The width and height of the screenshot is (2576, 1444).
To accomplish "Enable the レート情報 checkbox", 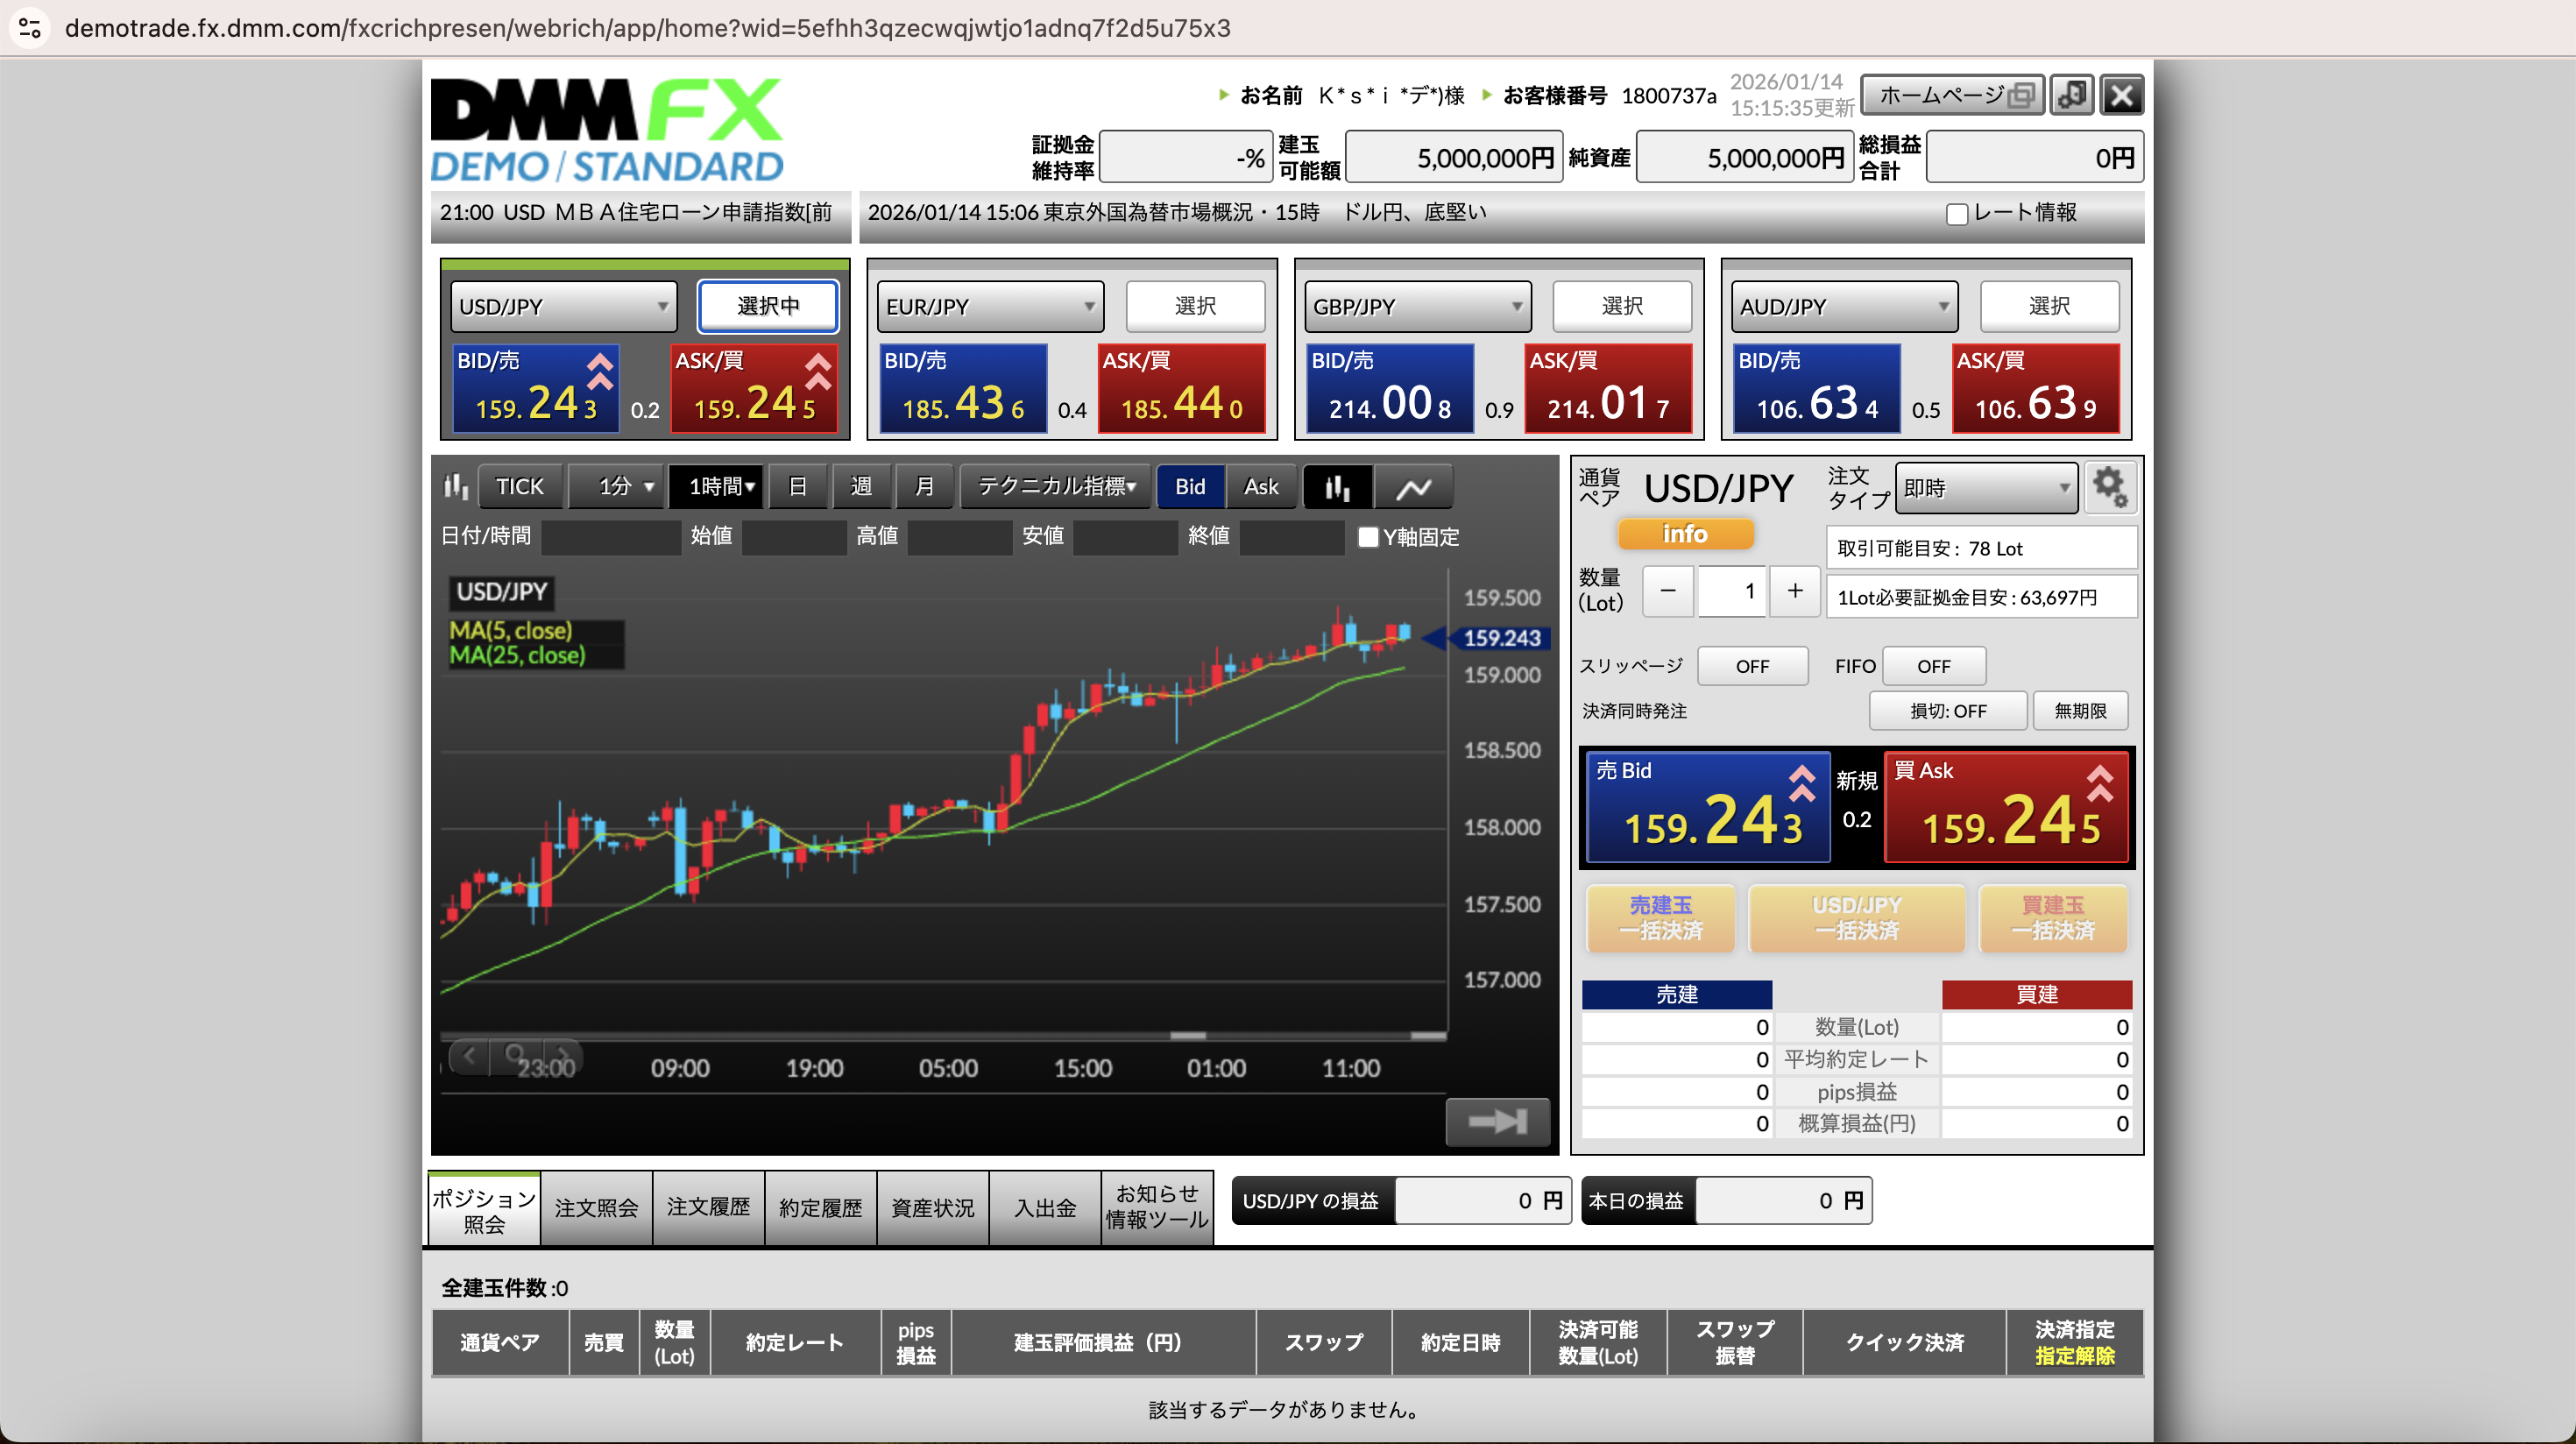I will click(1957, 214).
